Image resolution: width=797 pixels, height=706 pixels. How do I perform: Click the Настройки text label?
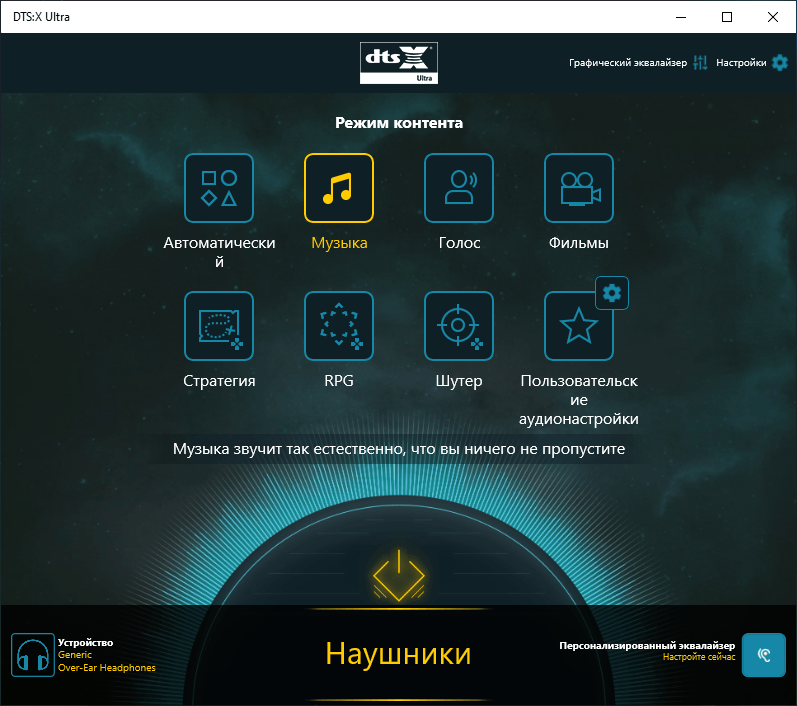click(x=741, y=63)
